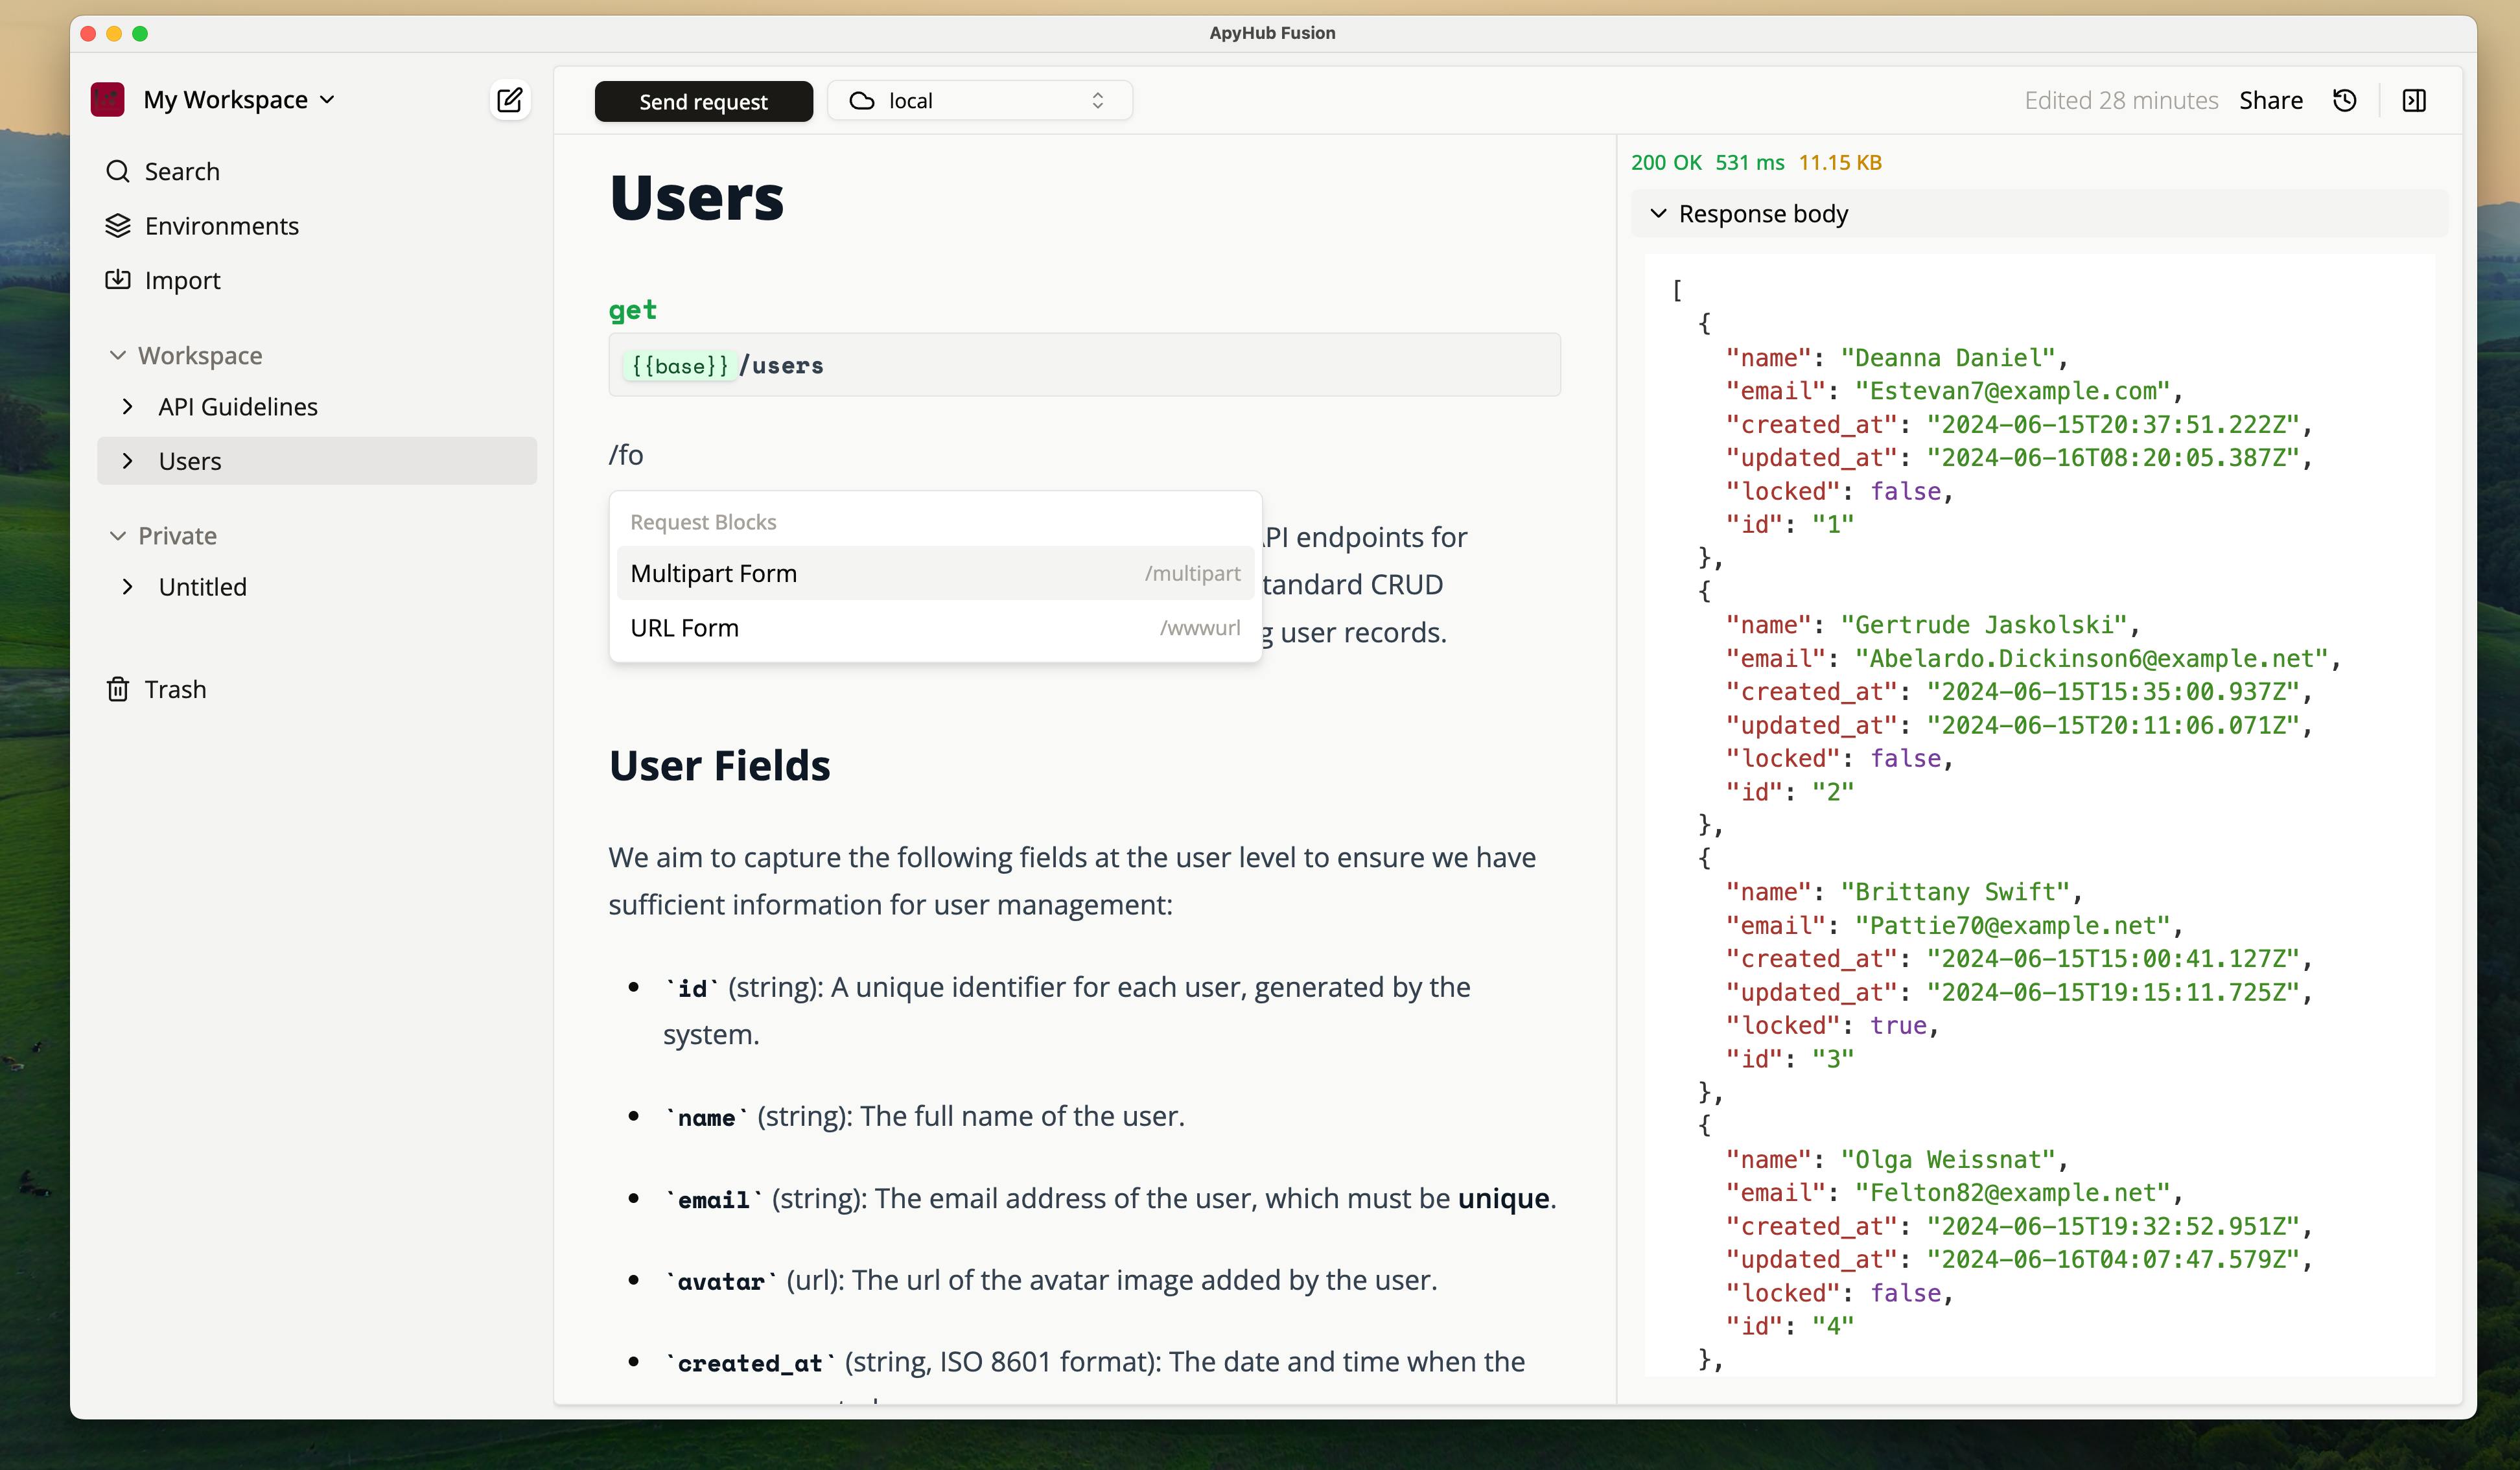The height and width of the screenshot is (1470, 2520).
Task: Open the local environment selector
Action: (980, 101)
